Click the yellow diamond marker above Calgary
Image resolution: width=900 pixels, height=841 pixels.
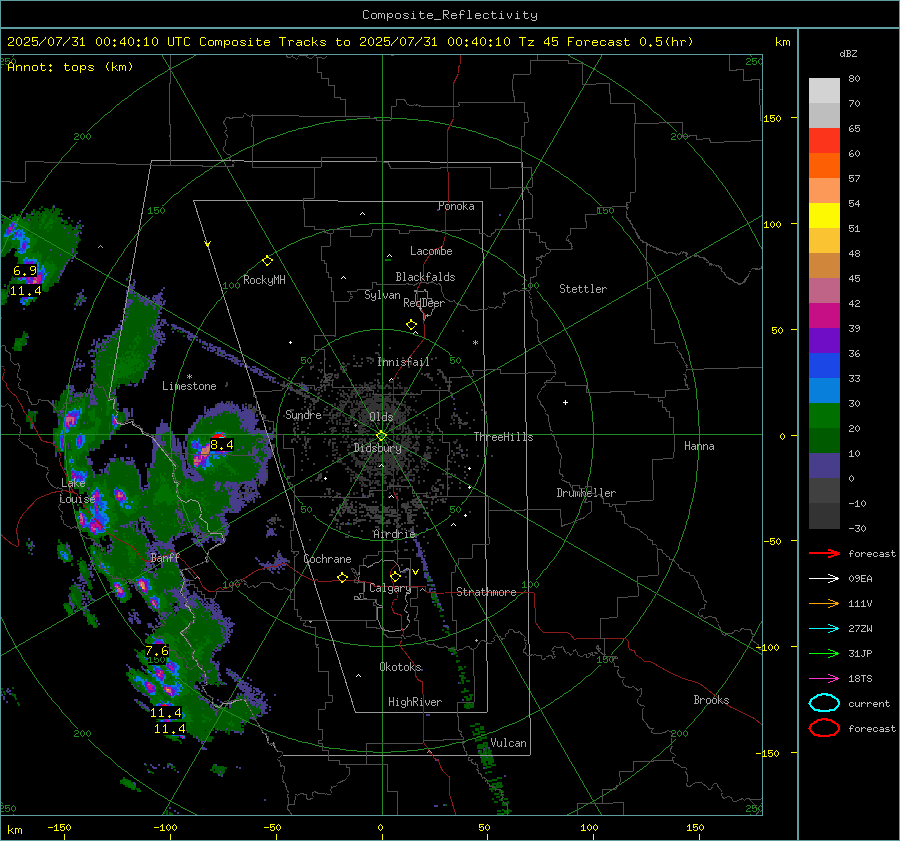(395, 576)
